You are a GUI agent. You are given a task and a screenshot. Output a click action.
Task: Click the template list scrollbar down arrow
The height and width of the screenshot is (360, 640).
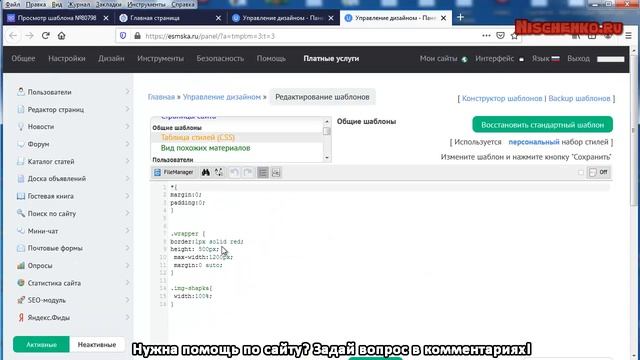[x=327, y=158]
